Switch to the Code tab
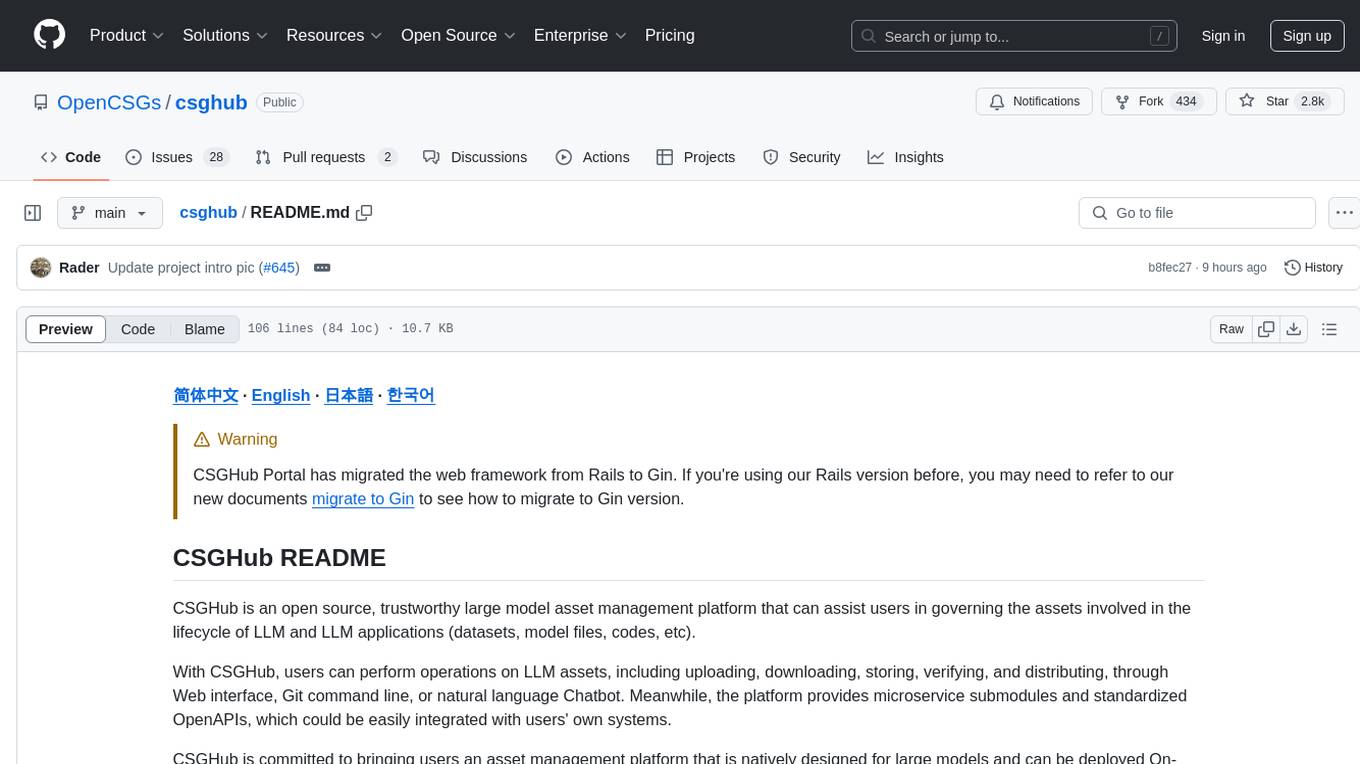 tap(71, 157)
